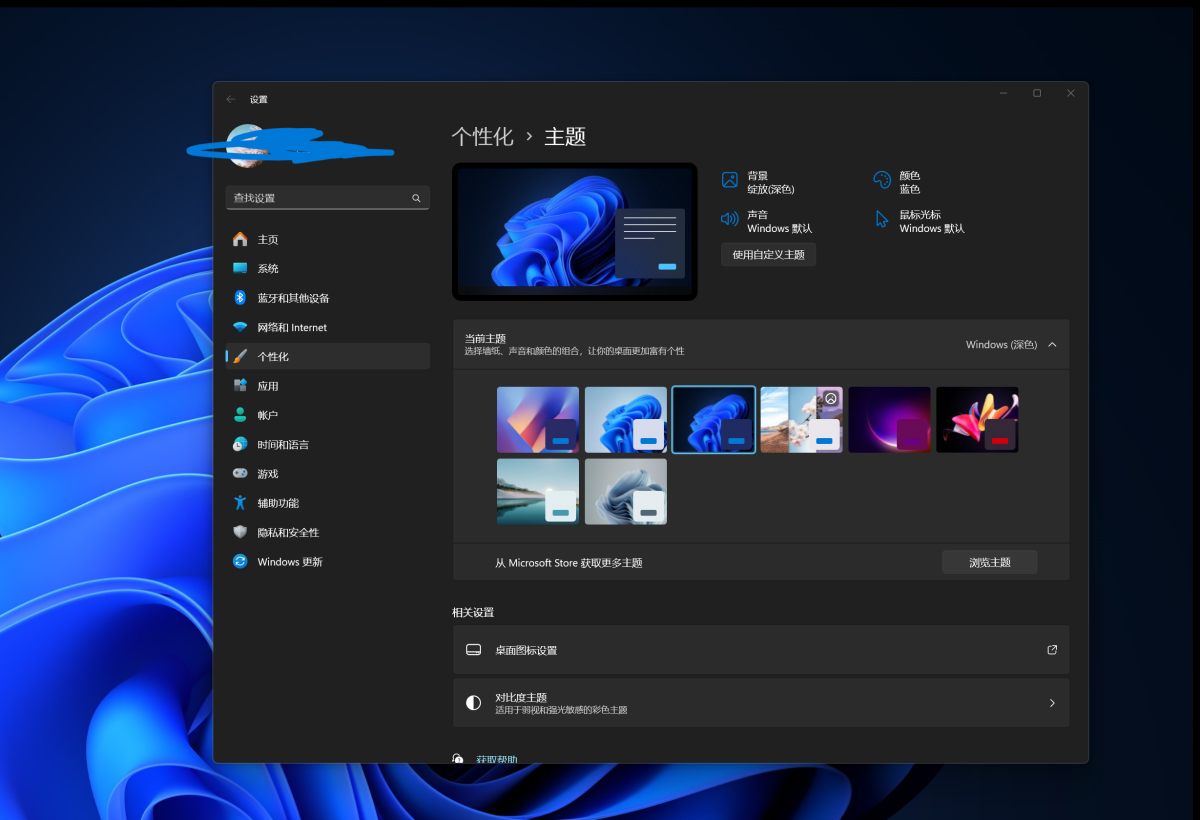Click the 声音 speaker icon
Viewport: 1200px width, 820px height.
click(730, 220)
